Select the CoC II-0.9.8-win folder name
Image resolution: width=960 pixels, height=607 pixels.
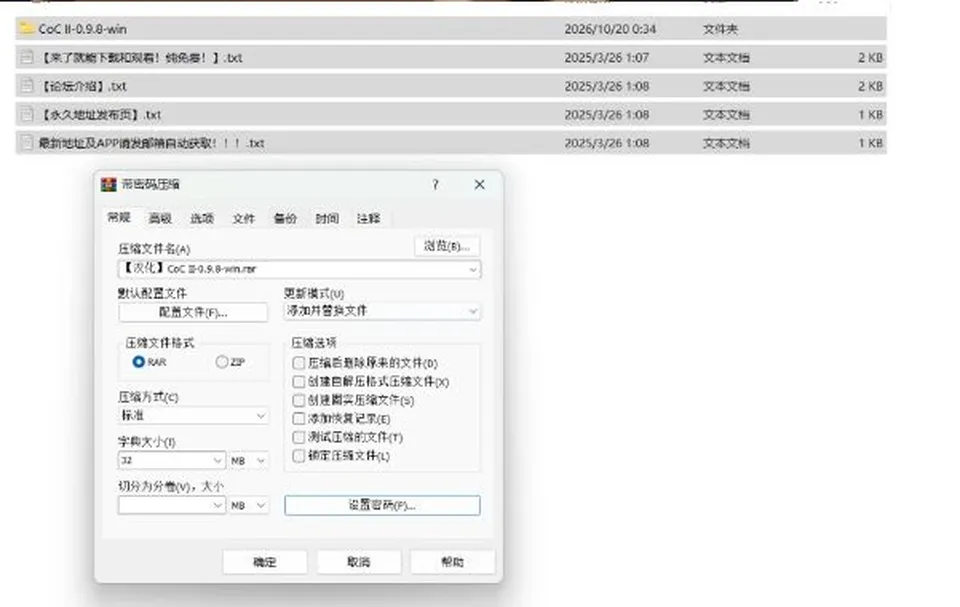click(83, 29)
